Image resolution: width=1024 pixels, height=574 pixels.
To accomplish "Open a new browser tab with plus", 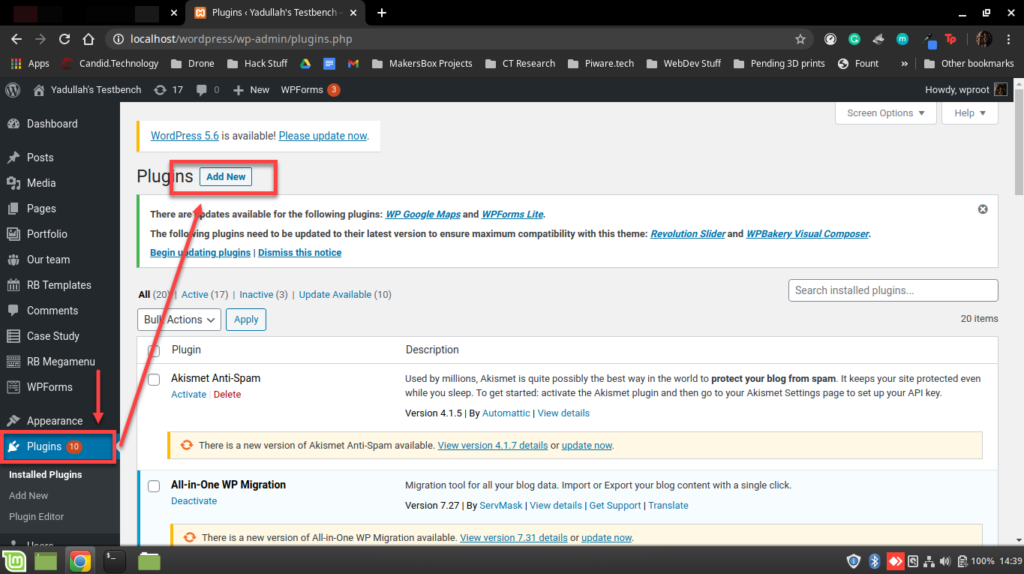I will pos(382,12).
